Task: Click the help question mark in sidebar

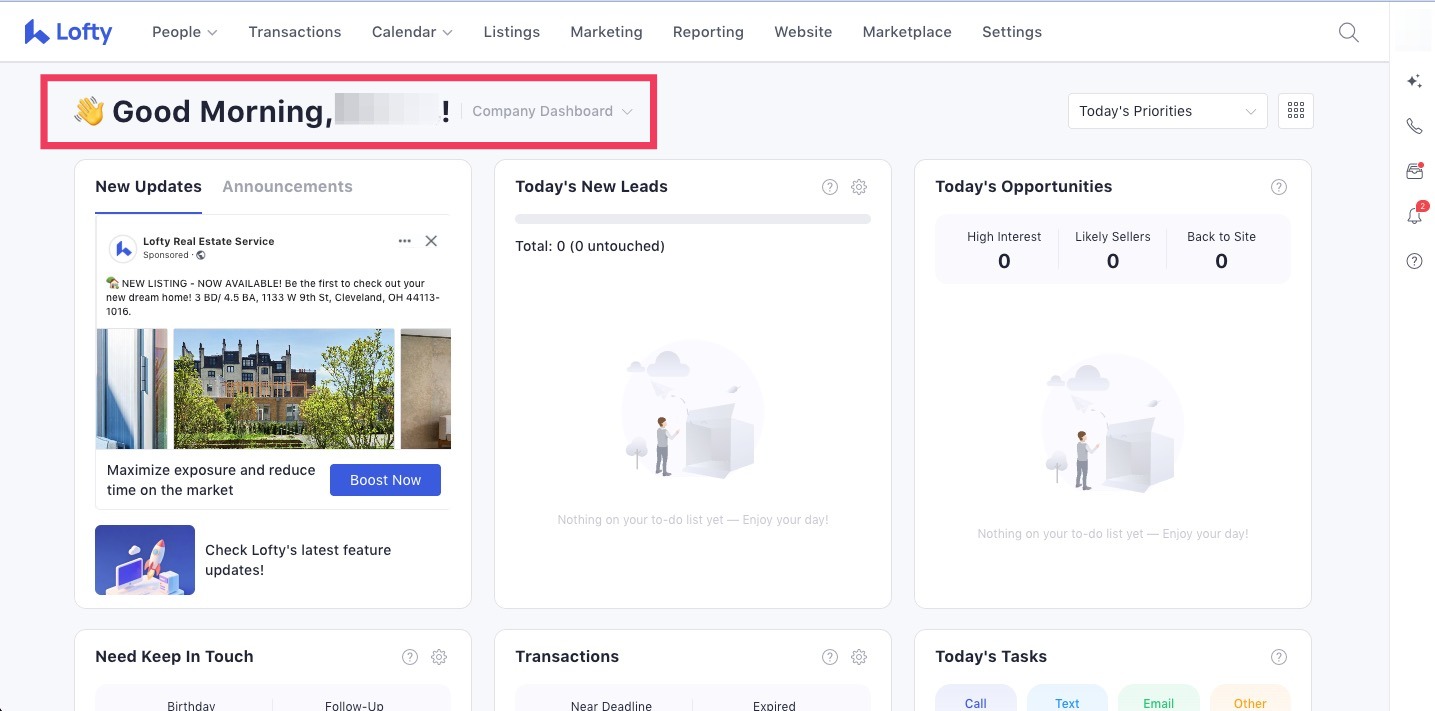Action: click(x=1414, y=261)
